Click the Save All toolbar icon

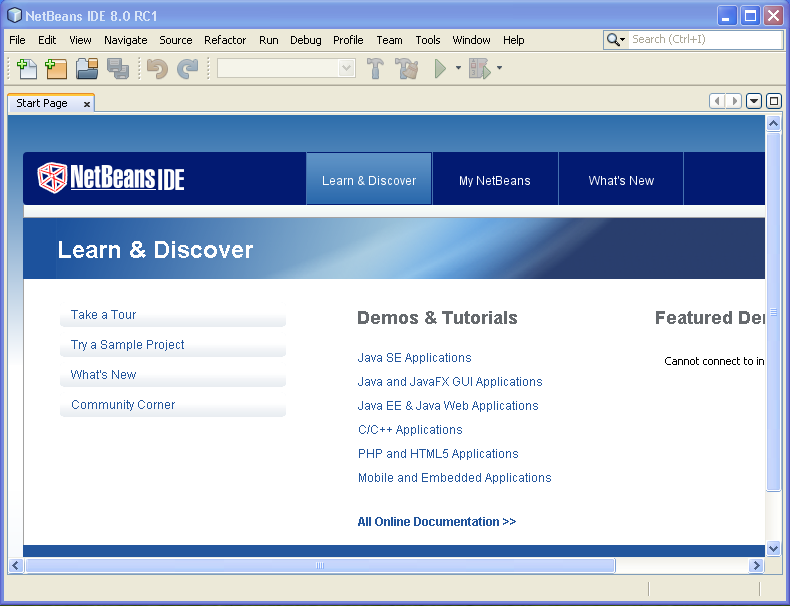[118, 69]
